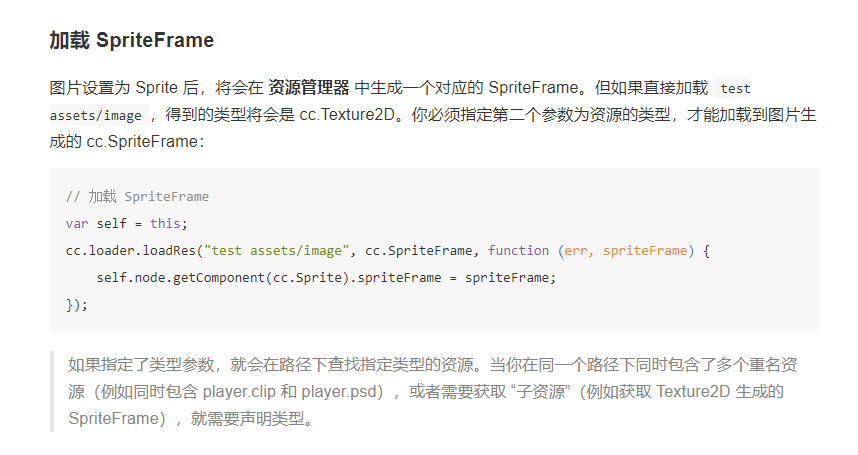Click the orange spriteFrame callback parameter
Viewport: 858px width, 455px height.
pos(646,250)
